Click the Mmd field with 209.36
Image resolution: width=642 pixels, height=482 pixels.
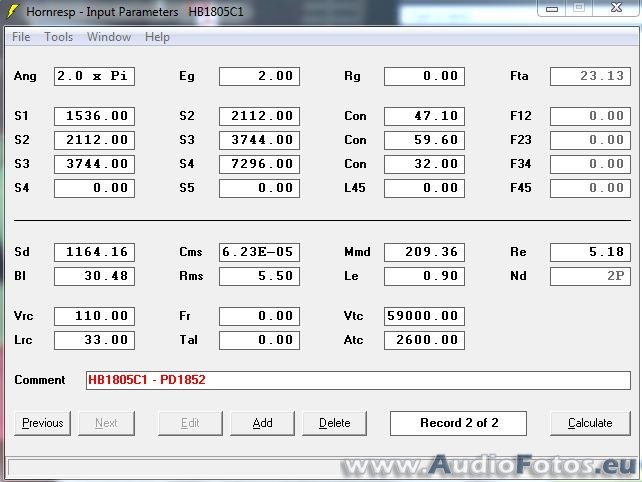[x=424, y=252]
